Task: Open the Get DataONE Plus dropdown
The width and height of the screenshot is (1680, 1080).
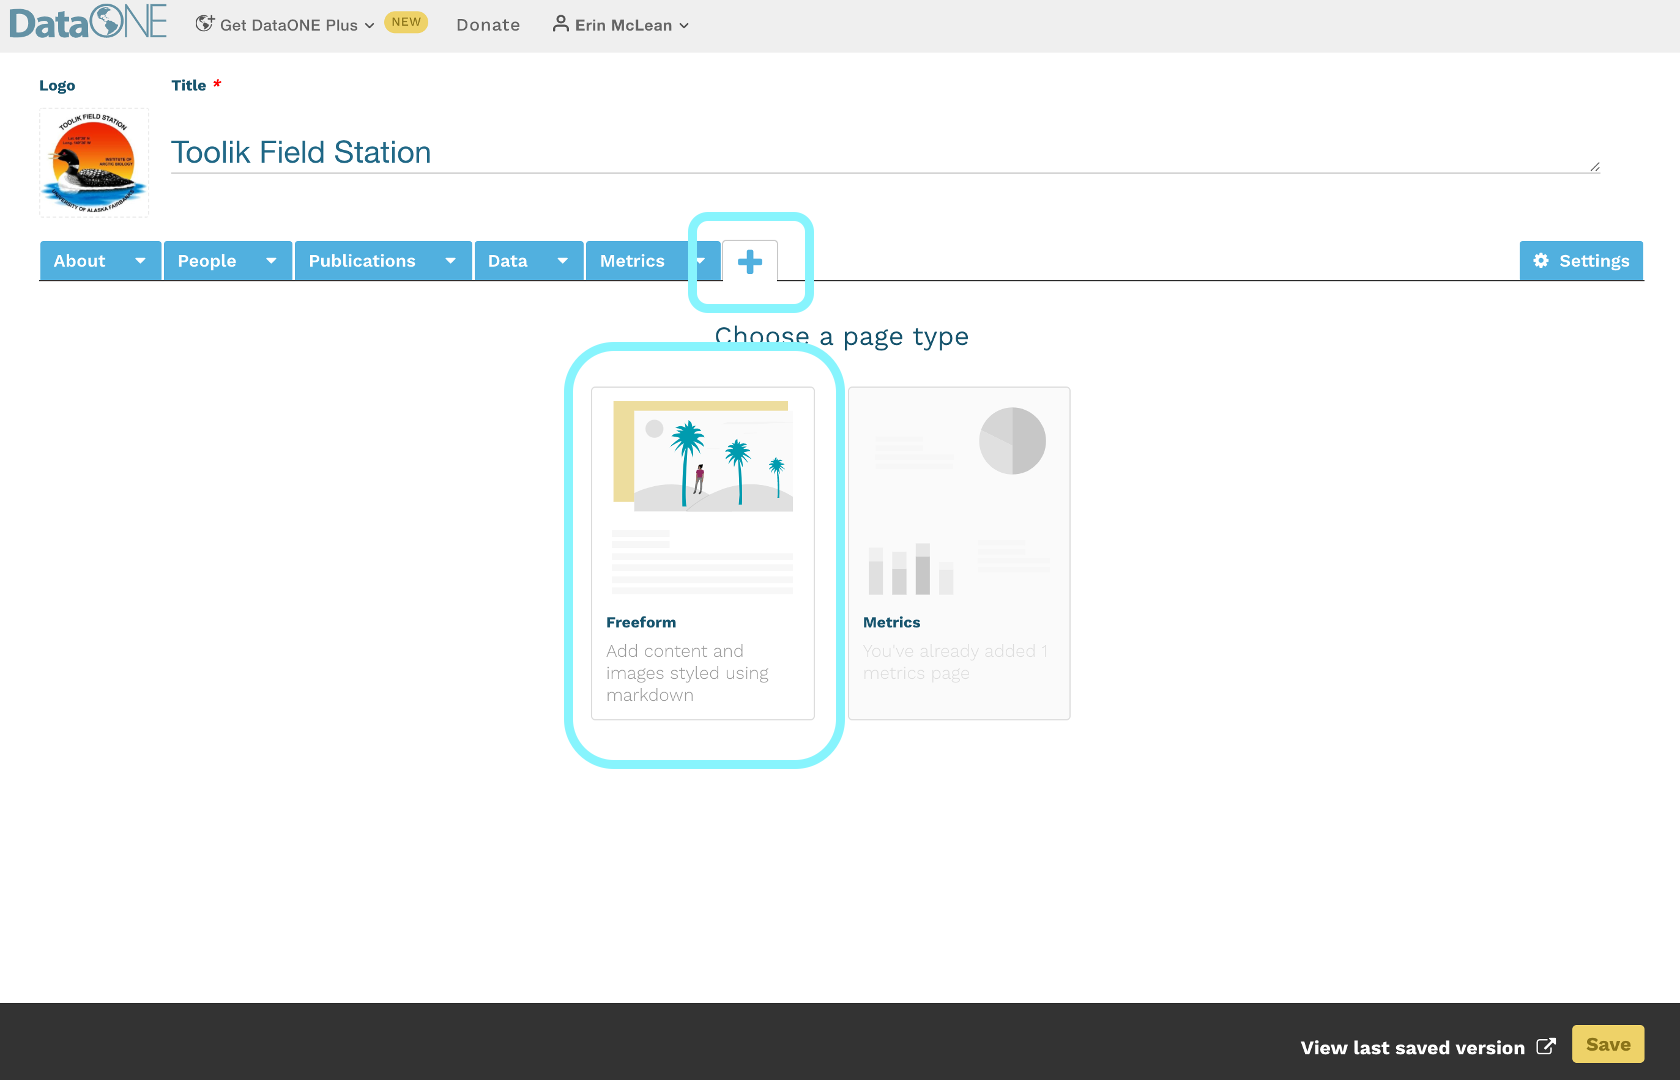Action: [x=285, y=25]
